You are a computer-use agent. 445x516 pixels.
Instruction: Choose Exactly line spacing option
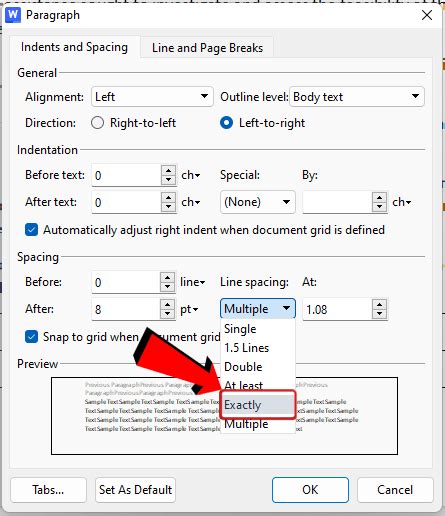(x=258, y=405)
